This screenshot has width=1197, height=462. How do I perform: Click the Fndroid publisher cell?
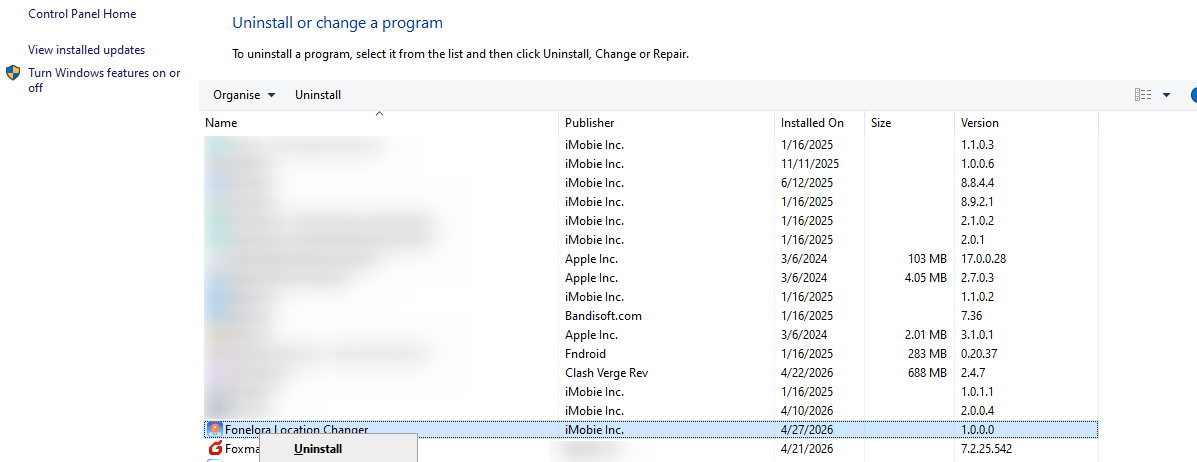(586, 354)
